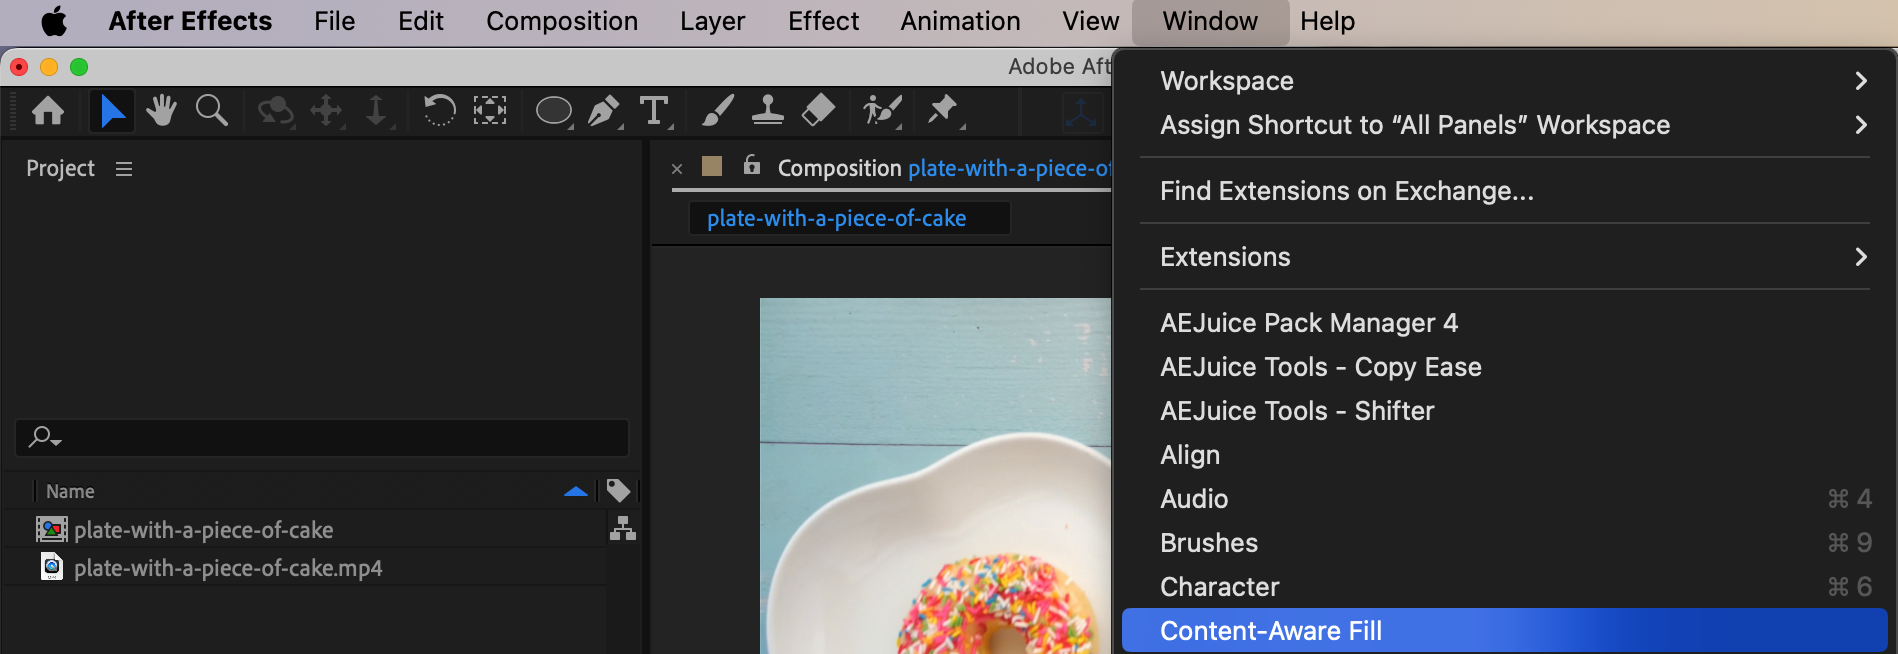Select the Ellipse shape tool
1898x654 pixels.
(x=554, y=110)
